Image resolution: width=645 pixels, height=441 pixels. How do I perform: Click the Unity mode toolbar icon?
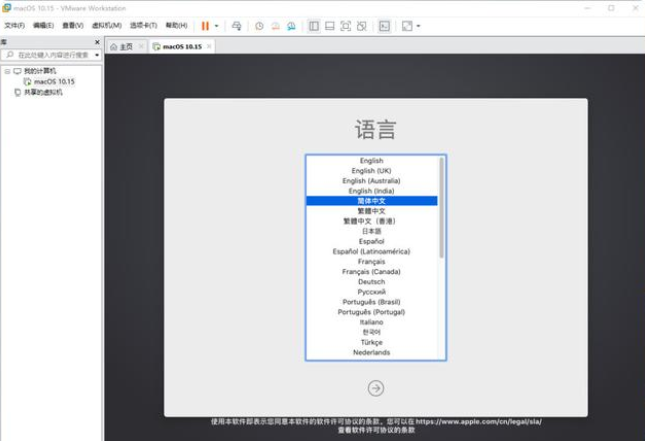pos(362,26)
